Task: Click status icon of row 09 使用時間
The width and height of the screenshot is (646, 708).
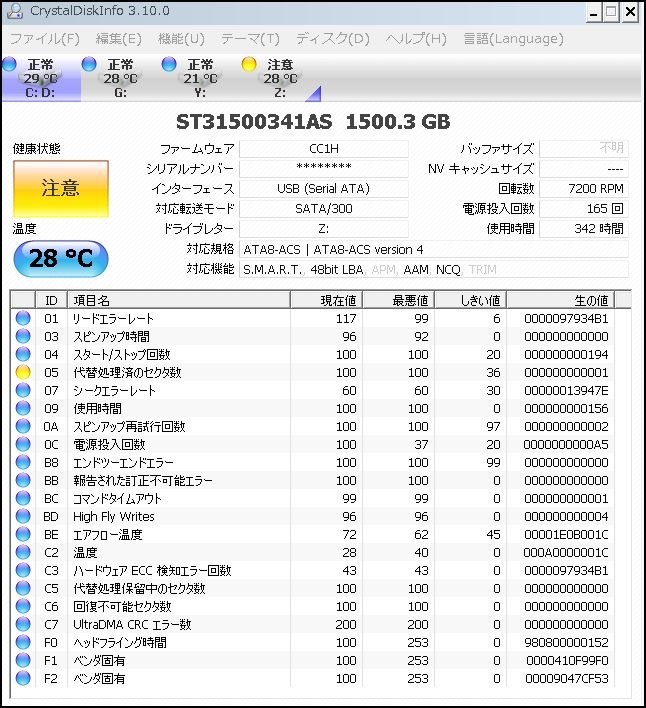Action: [23, 408]
